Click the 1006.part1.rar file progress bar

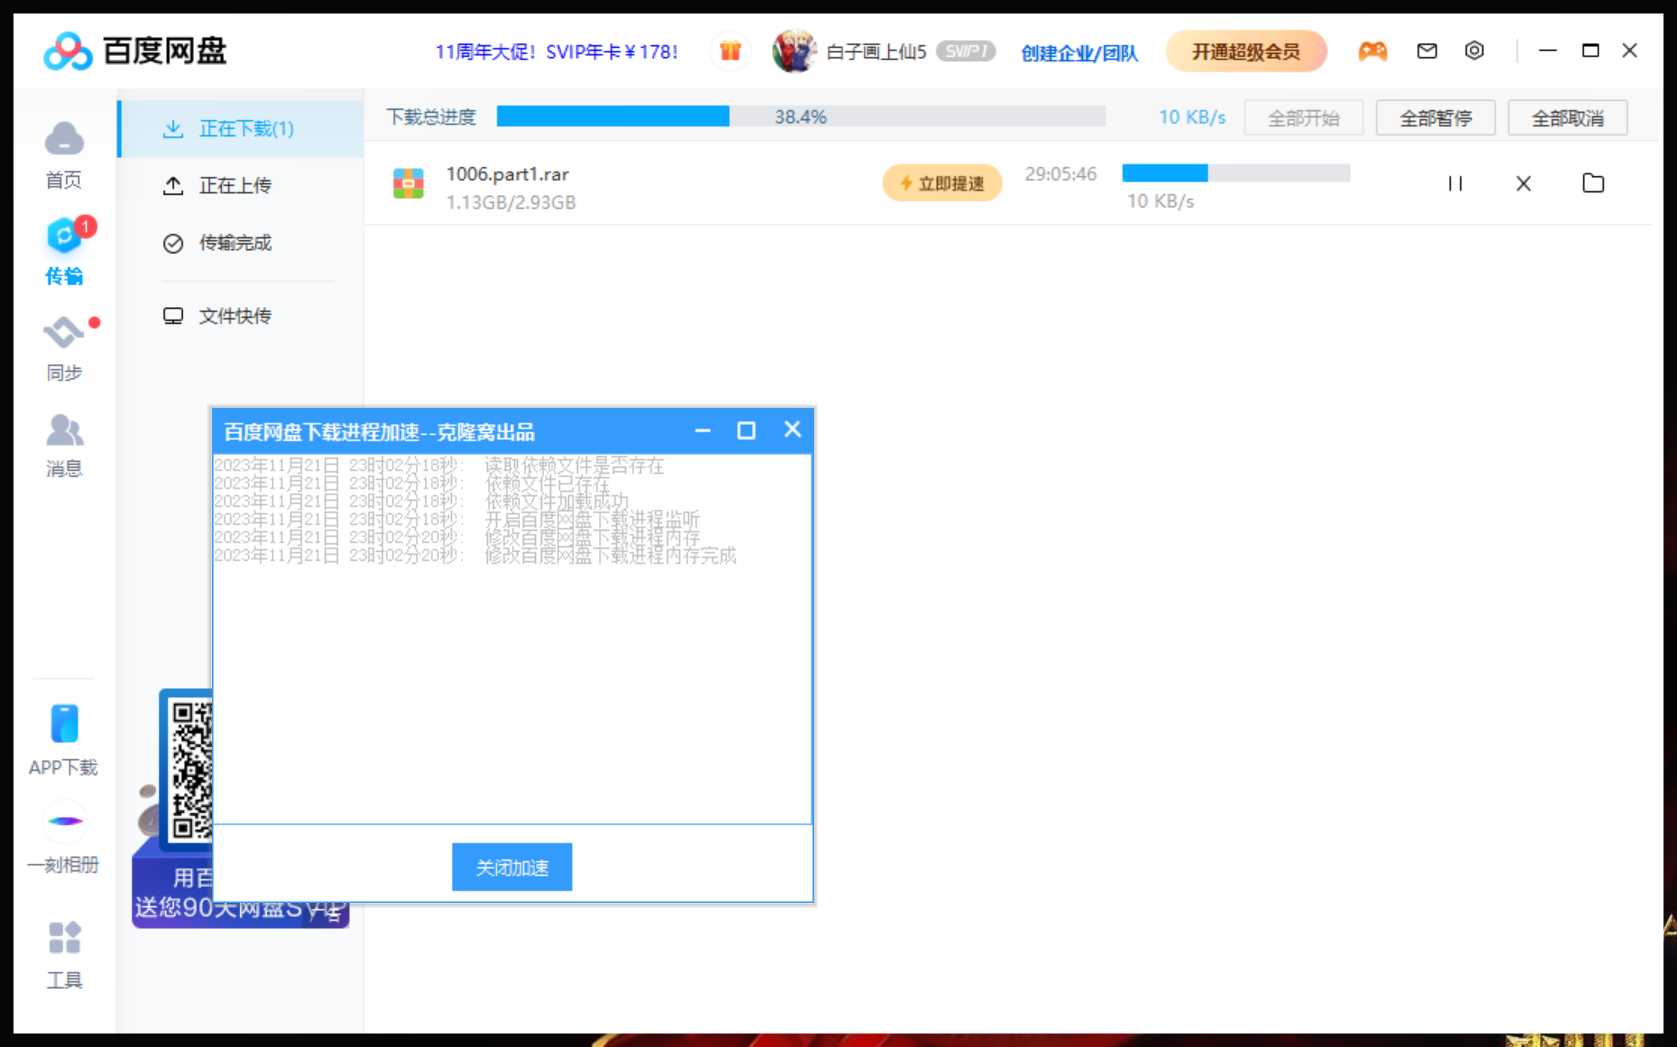(1236, 173)
